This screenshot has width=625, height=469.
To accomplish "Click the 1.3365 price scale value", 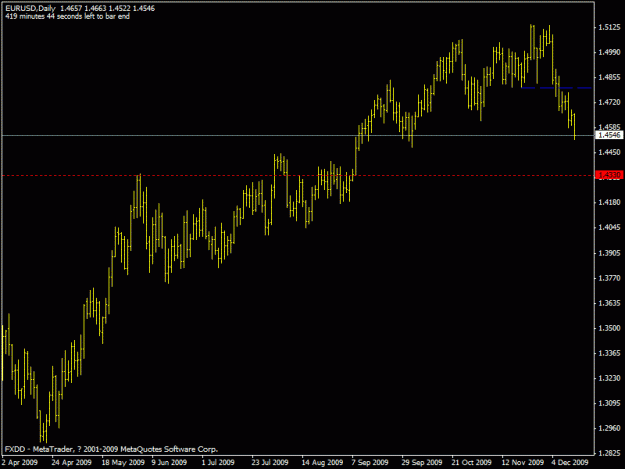I will pyautogui.click(x=610, y=353).
